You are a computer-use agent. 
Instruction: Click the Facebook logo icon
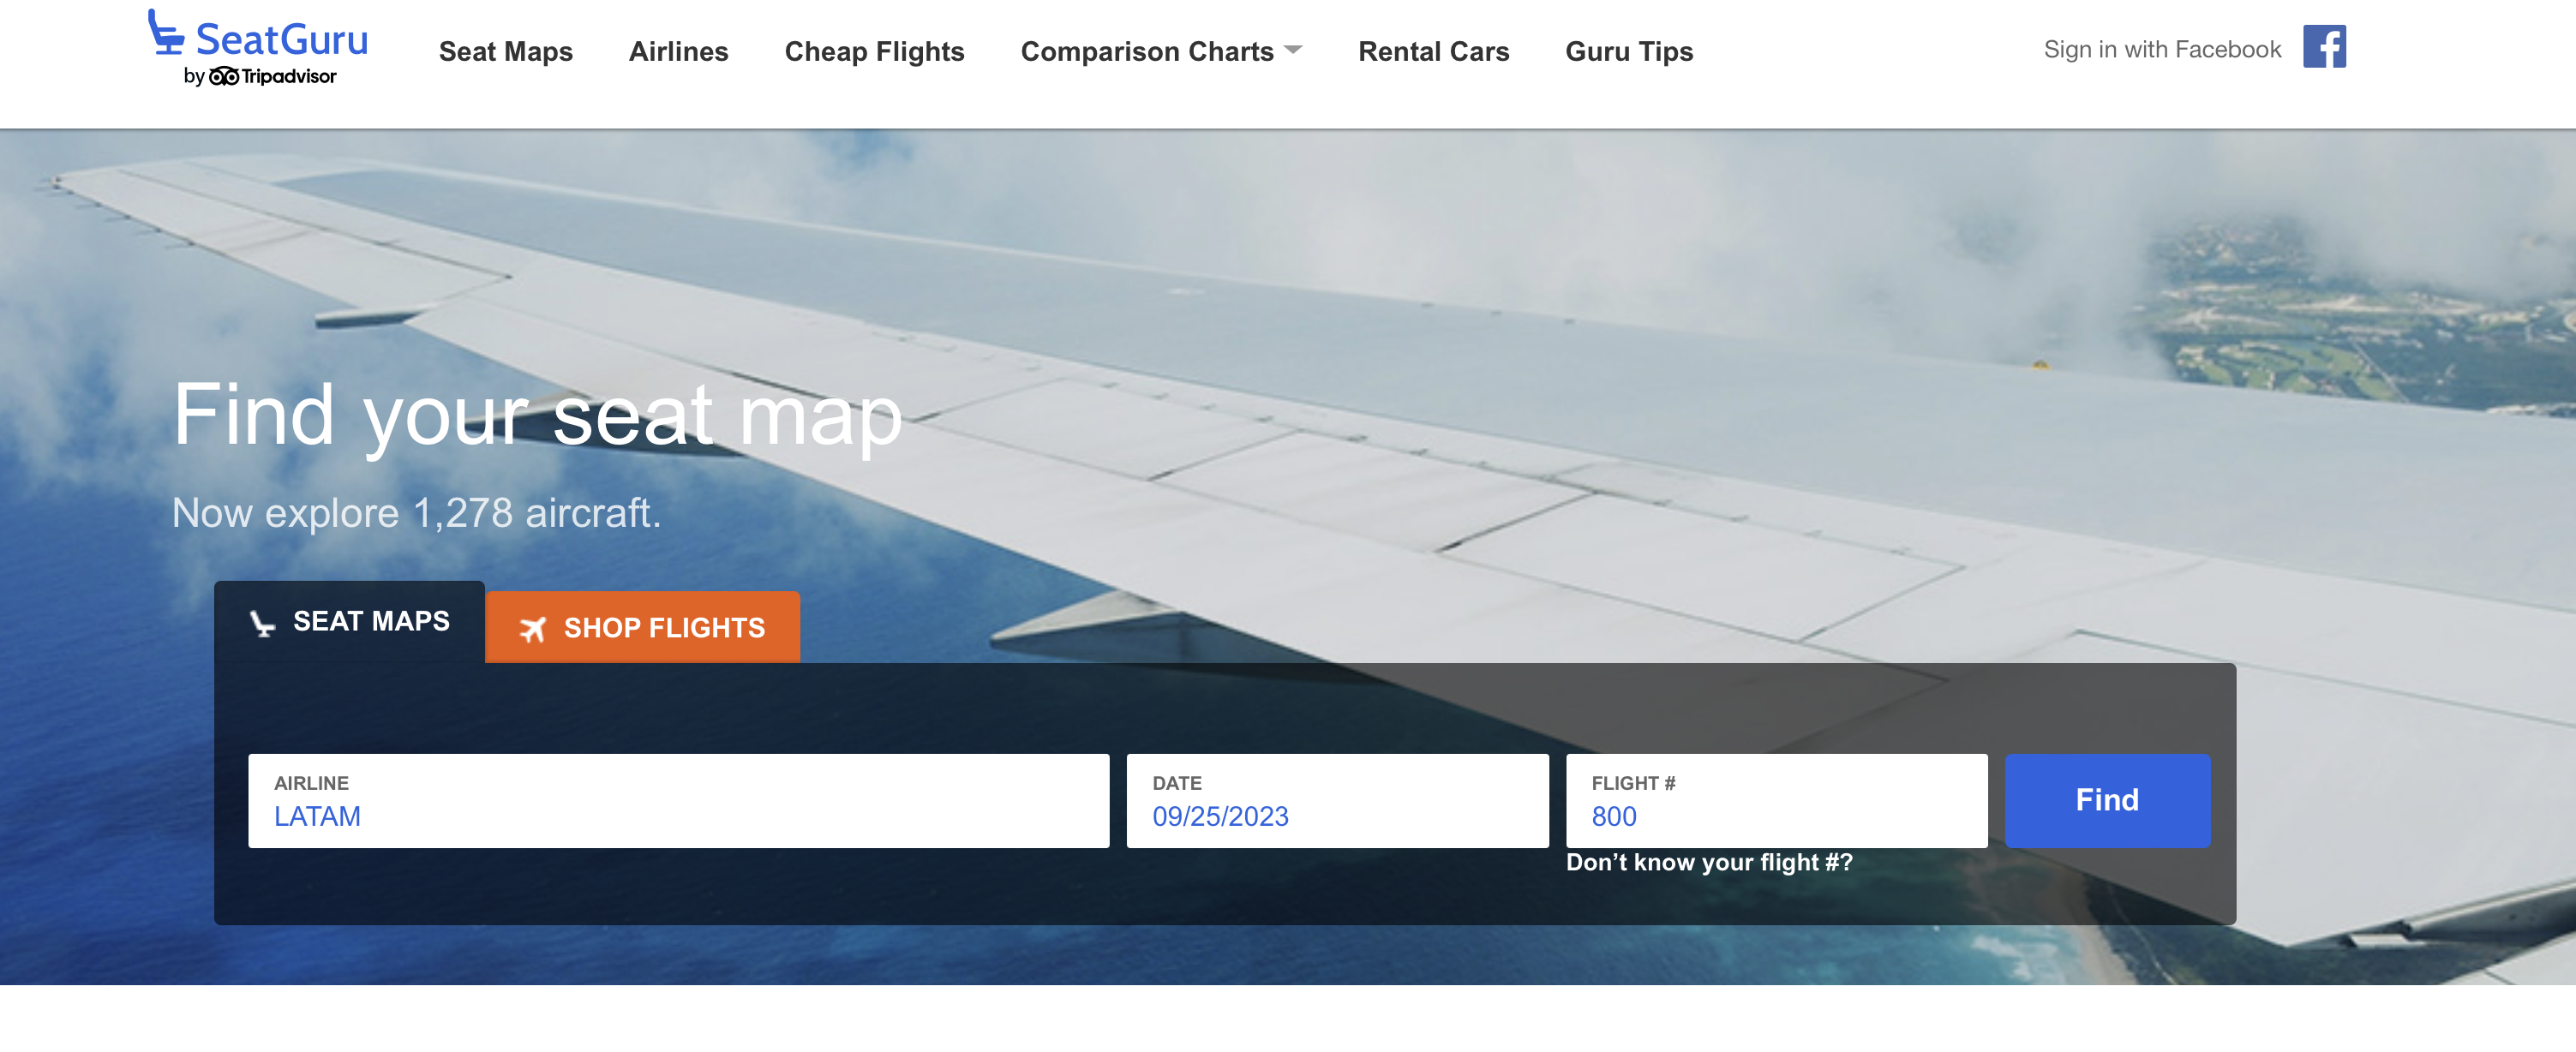pyautogui.click(x=2323, y=47)
